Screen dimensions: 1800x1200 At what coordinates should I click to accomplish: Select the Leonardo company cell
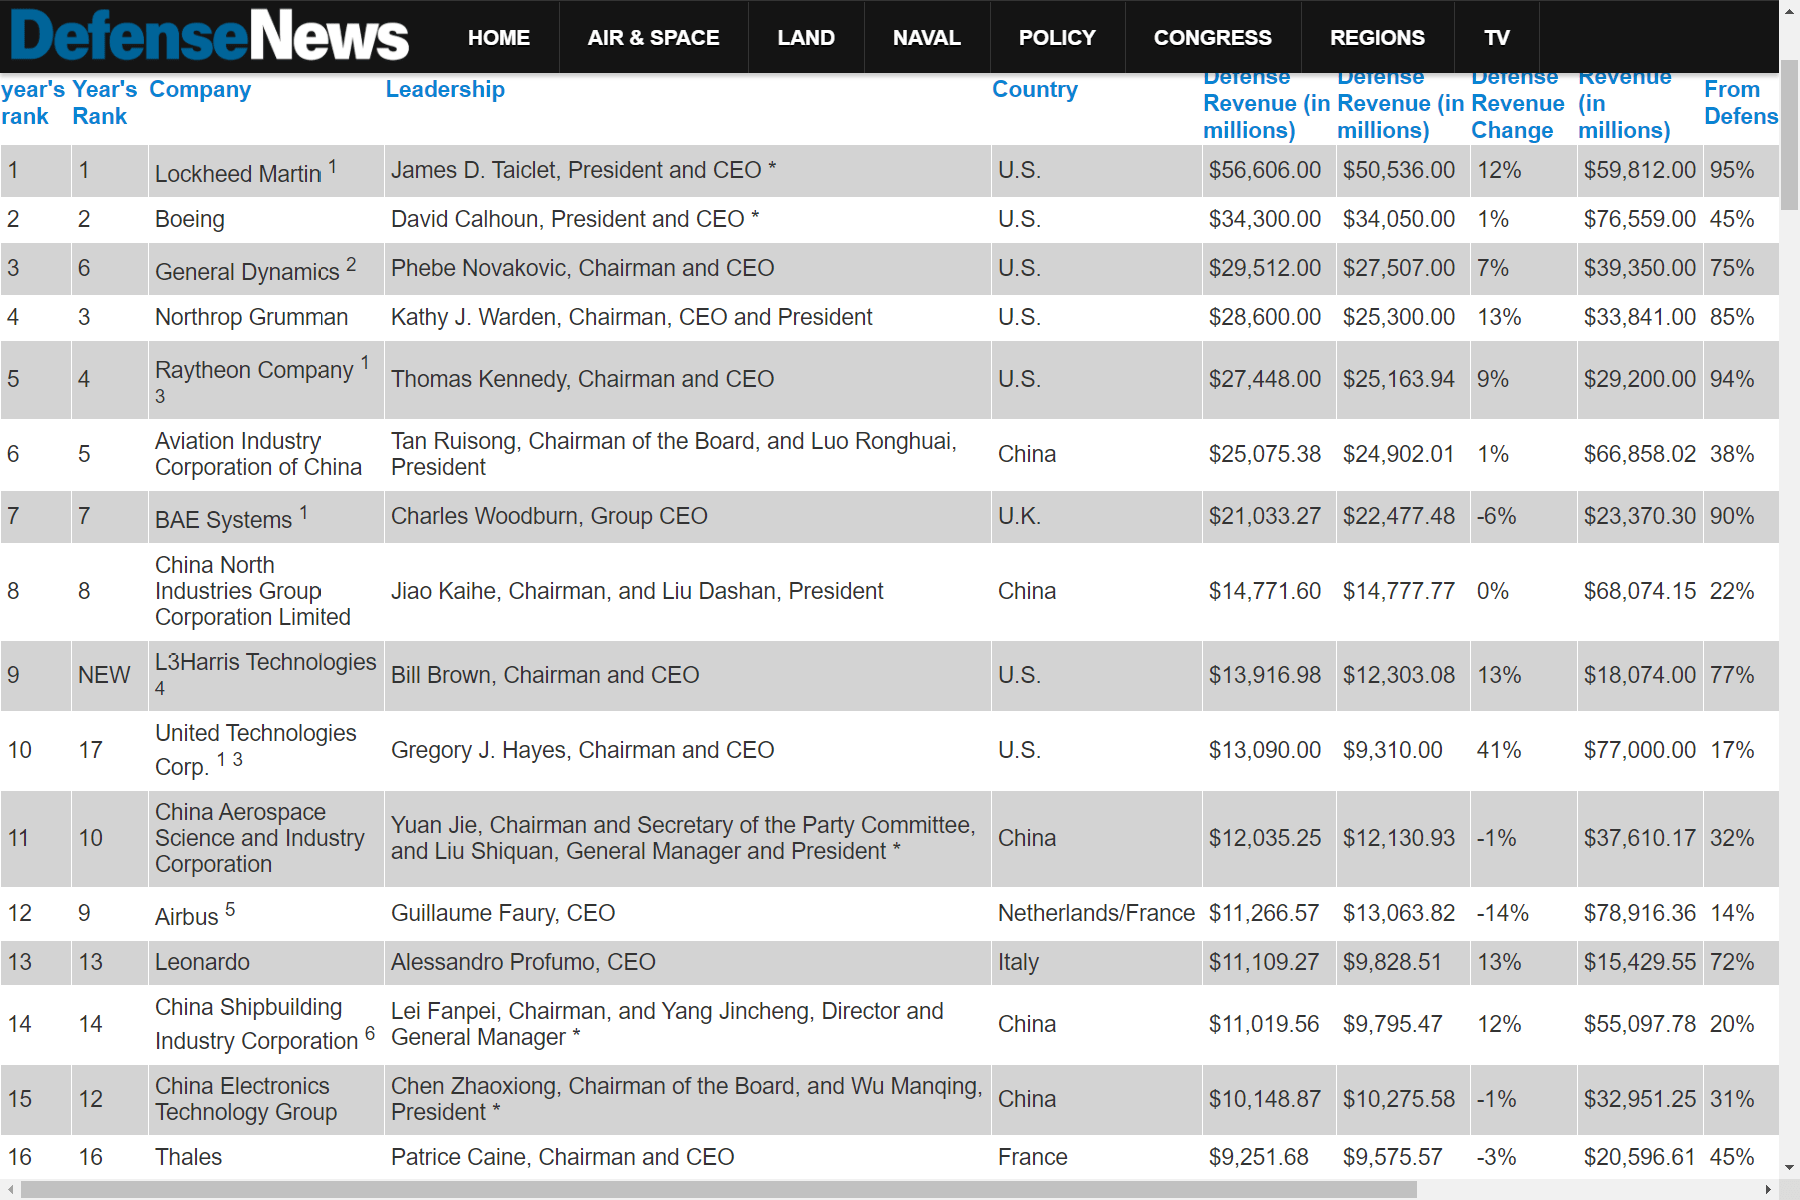[266, 962]
